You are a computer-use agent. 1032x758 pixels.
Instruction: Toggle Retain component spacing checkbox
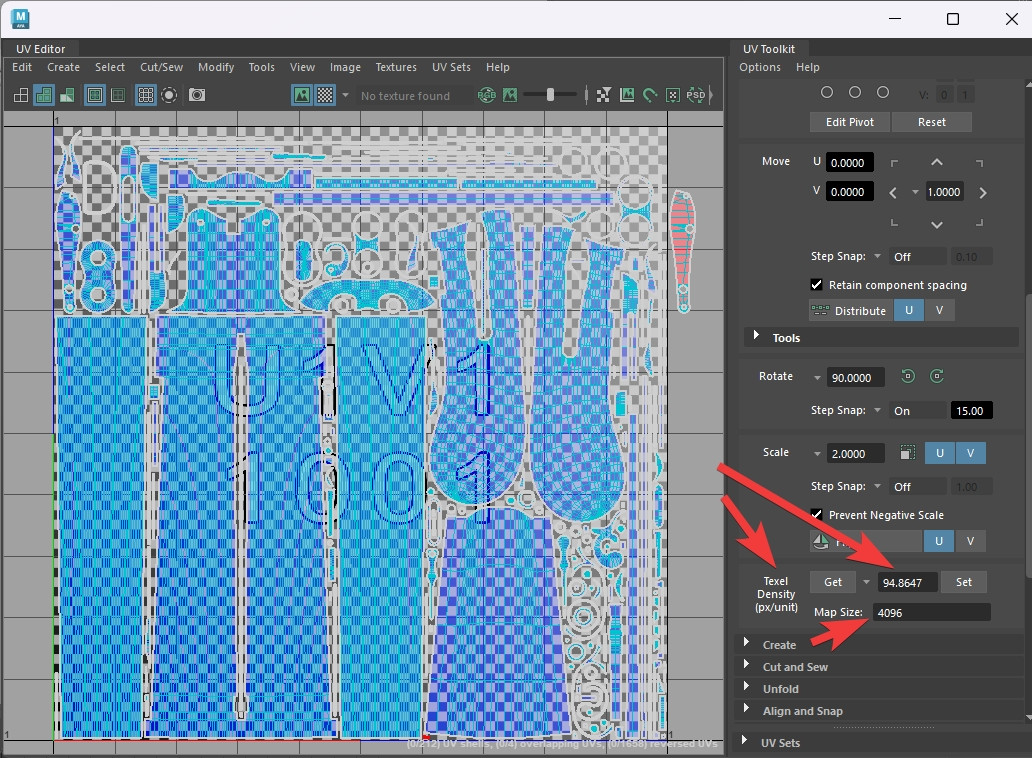coord(816,285)
